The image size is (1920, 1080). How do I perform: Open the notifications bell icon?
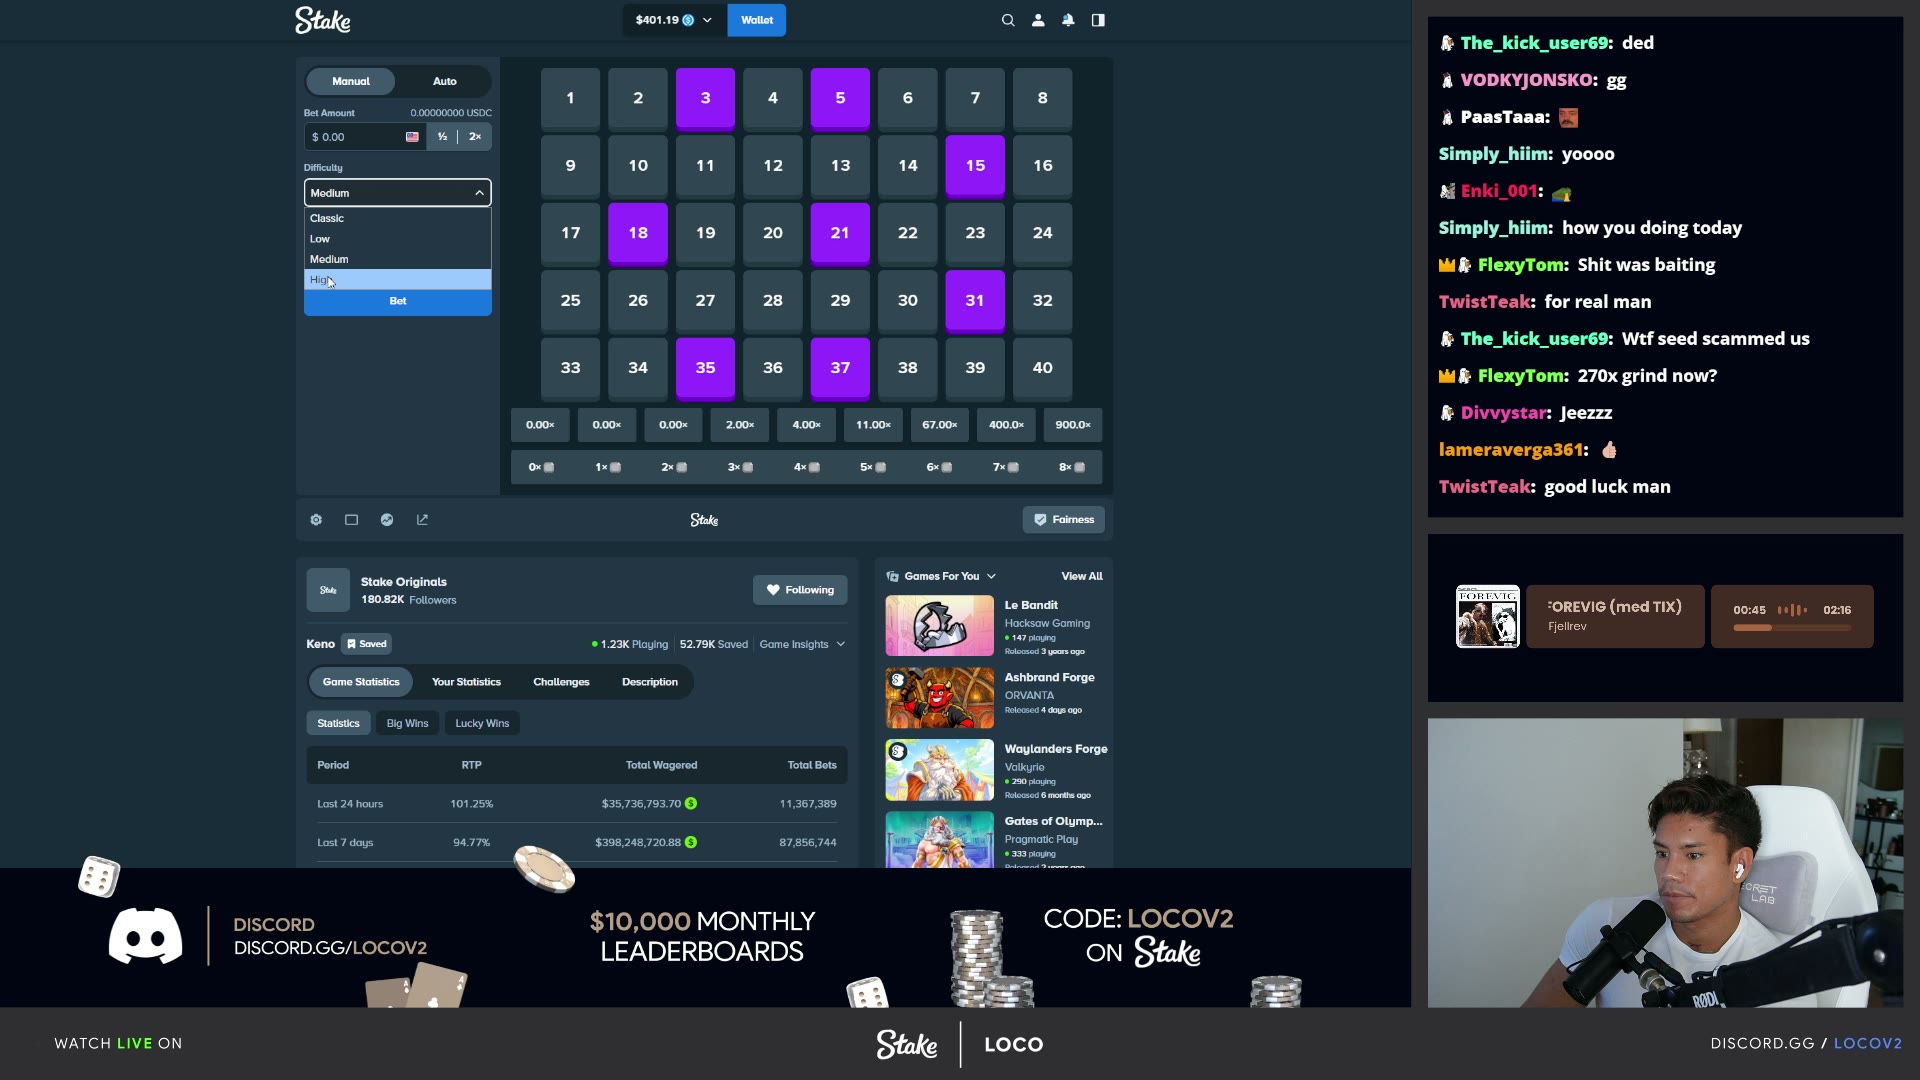(1068, 20)
